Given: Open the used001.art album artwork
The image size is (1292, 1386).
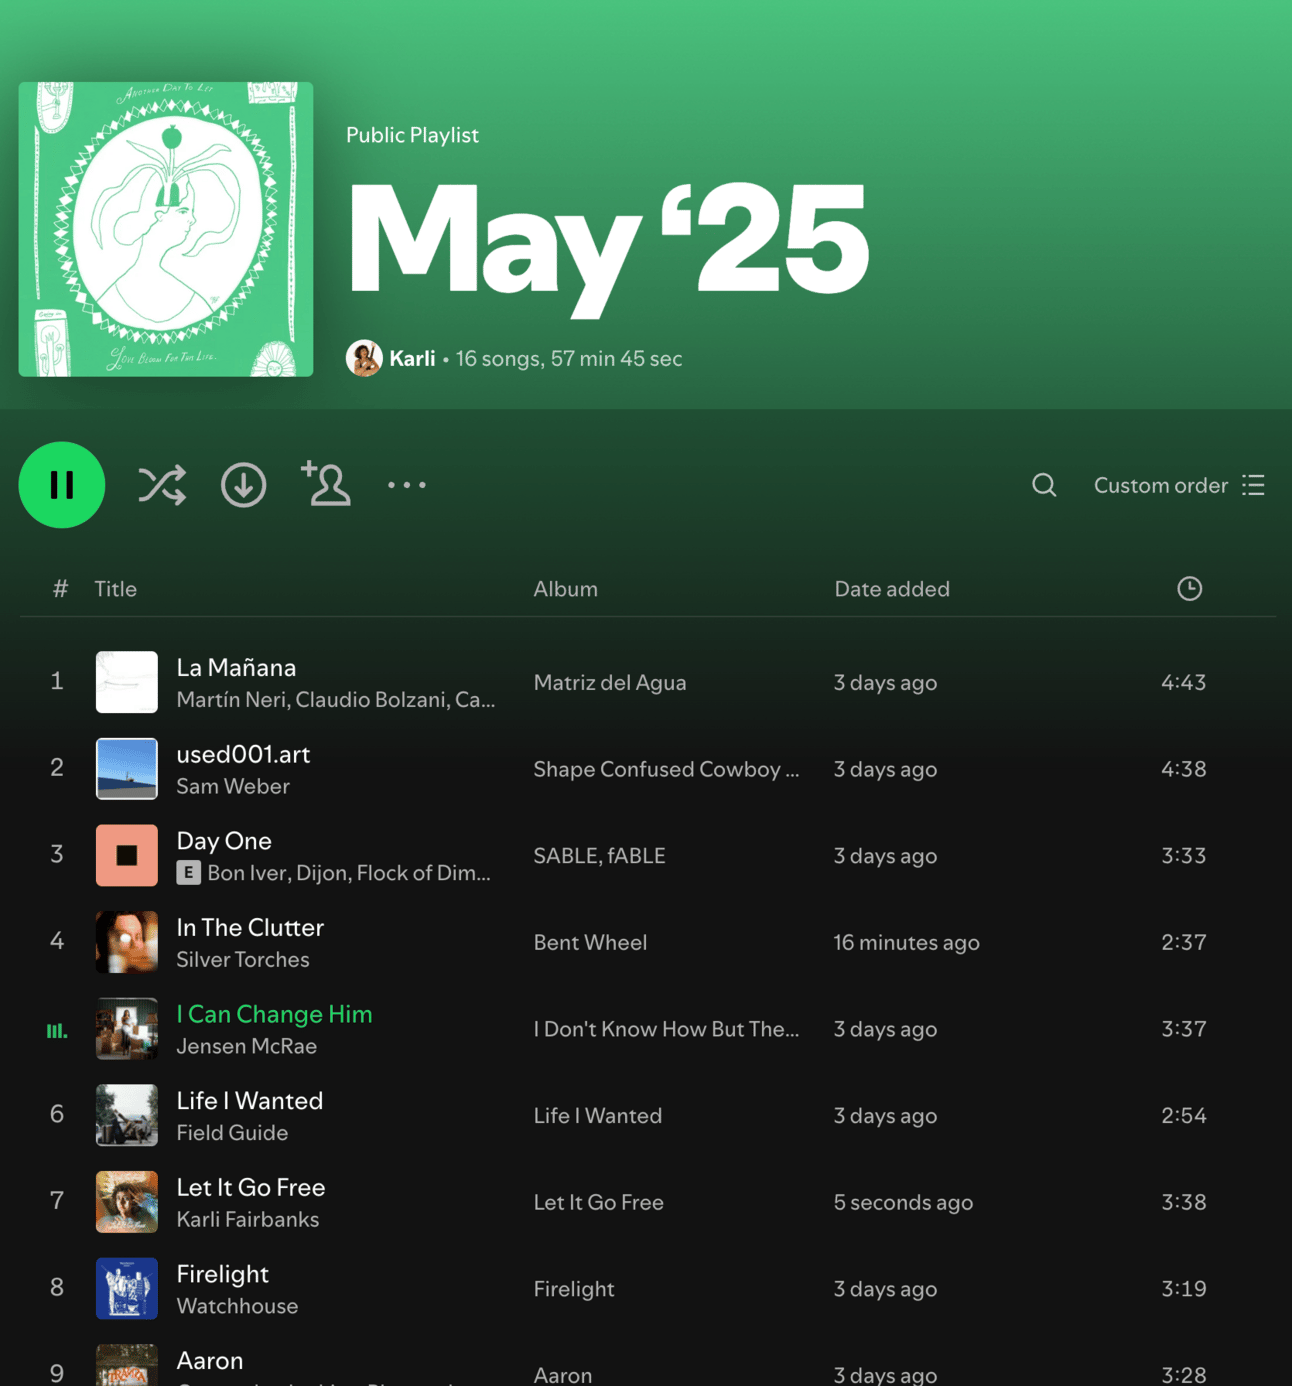Looking at the screenshot, I should click(127, 769).
